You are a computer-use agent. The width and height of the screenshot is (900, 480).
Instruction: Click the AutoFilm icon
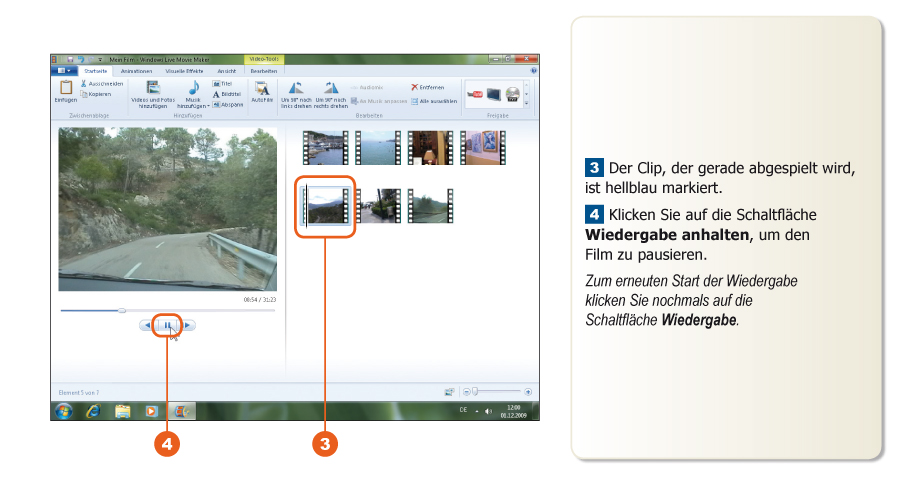pyautogui.click(x=262, y=89)
